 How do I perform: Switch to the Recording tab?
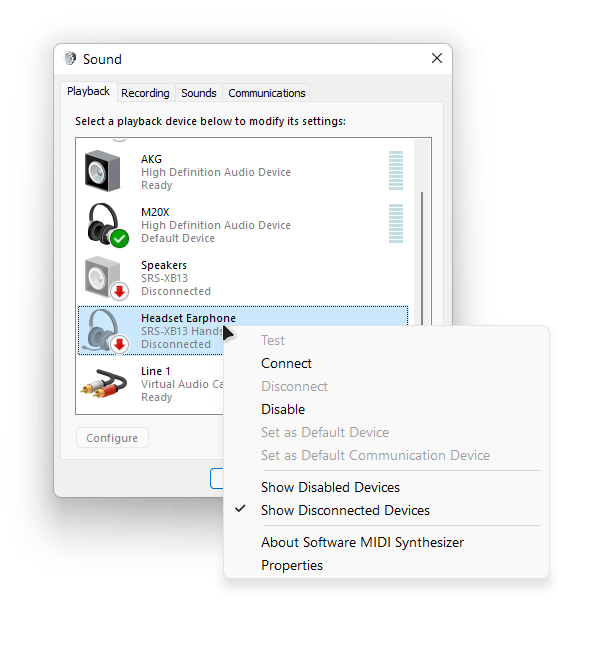click(145, 93)
